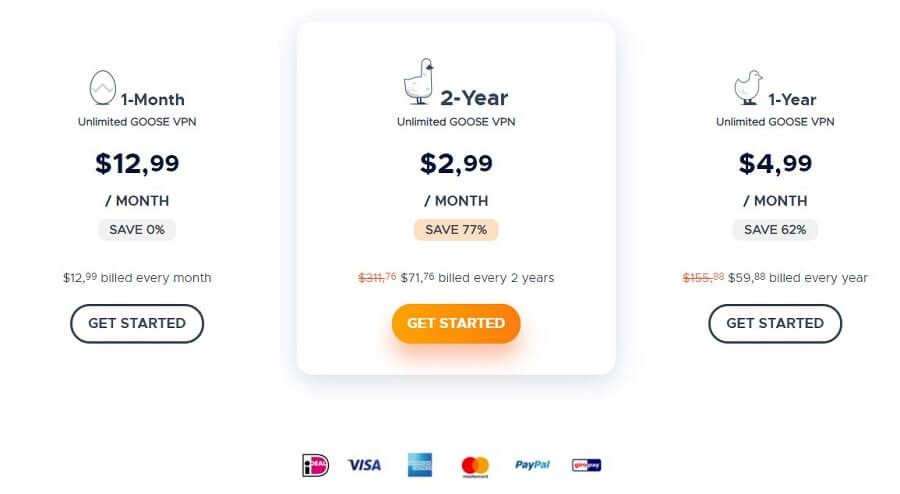Viewport: 900px width, 494px height.
Task: Get started with the 1-Month plan
Action: (x=137, y=324)
